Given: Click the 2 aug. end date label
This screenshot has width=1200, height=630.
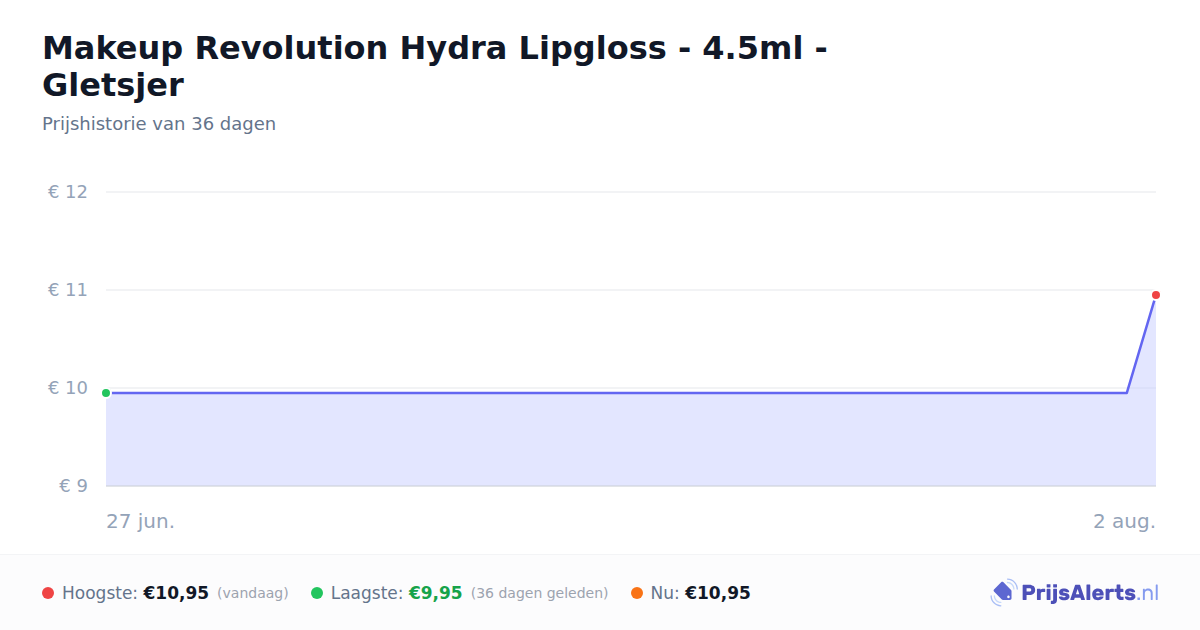Looking at the screenshot, I should tap(1124, 521).
